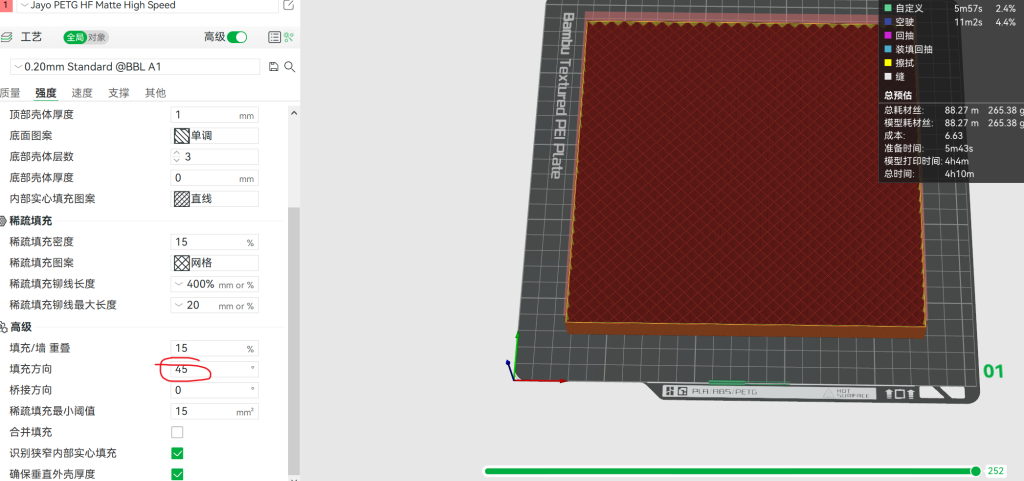Click the settings panel scrollbar thumb
The image size is (1024, 481).
[x=293, y=339]
